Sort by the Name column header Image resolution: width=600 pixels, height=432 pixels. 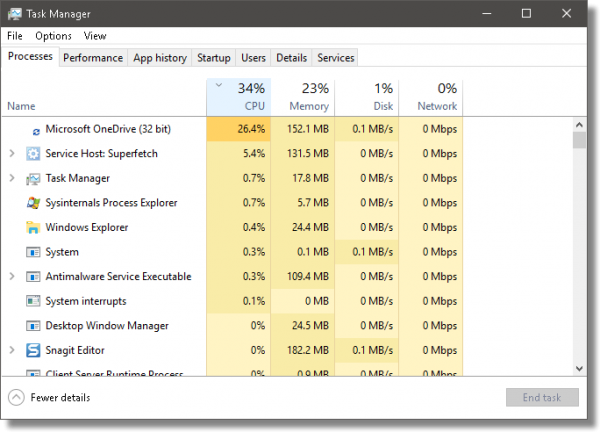(x=21, y=106)
